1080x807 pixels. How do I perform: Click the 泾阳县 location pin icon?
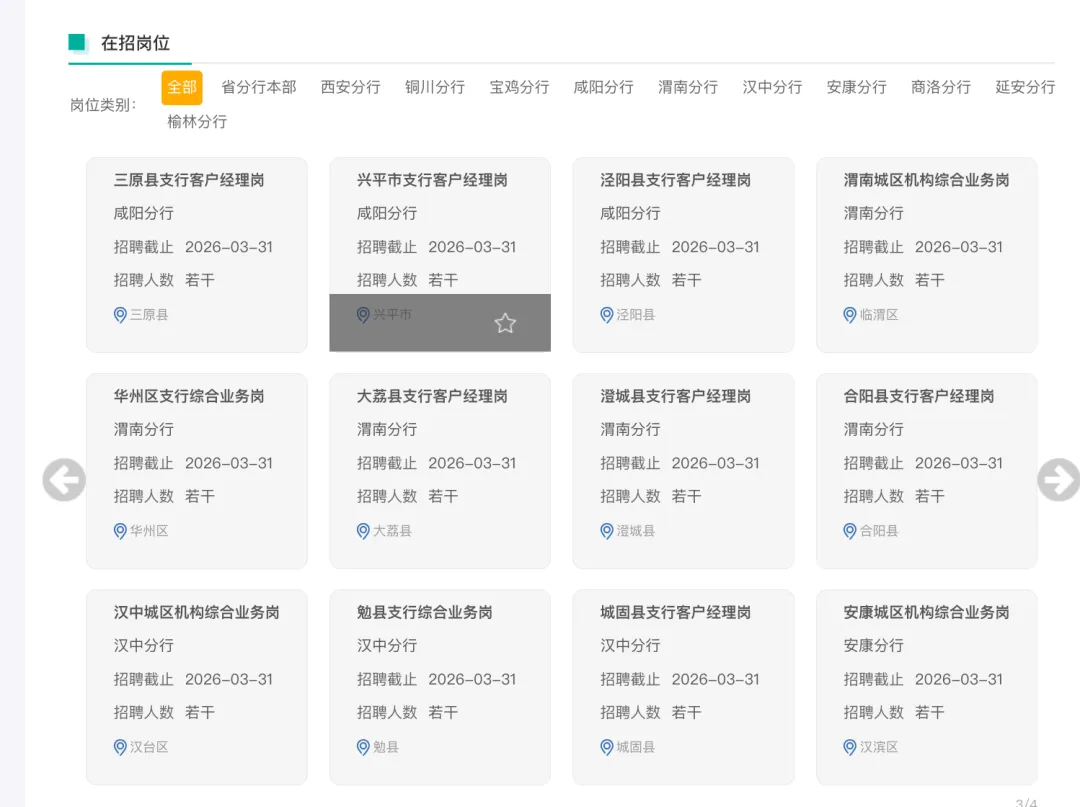coord(606,315)
